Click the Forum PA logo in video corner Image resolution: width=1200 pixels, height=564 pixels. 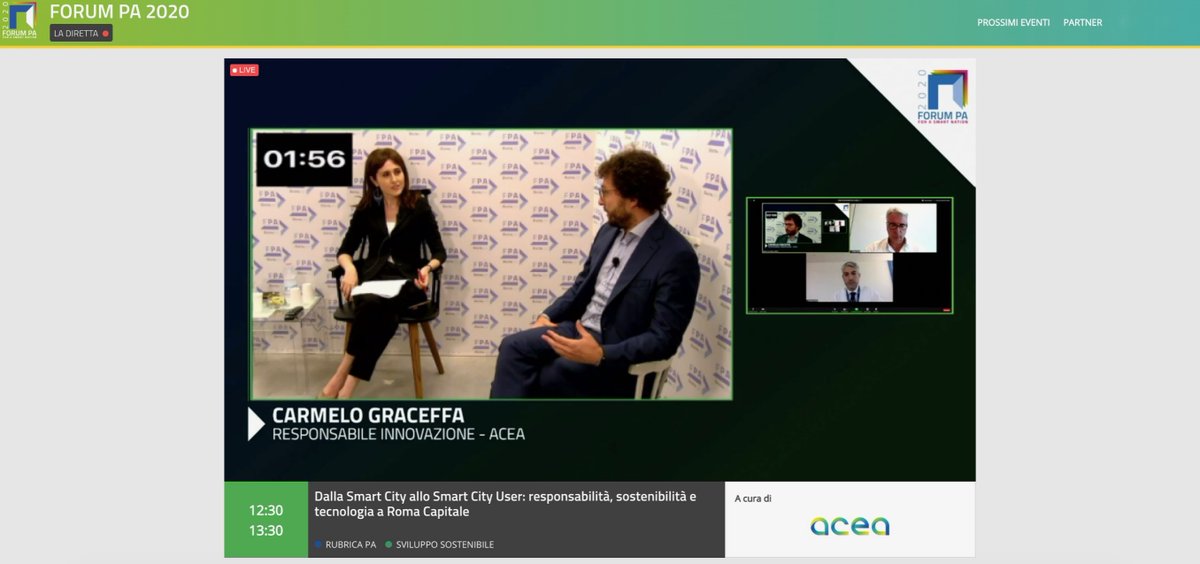(x=942, y=97)
